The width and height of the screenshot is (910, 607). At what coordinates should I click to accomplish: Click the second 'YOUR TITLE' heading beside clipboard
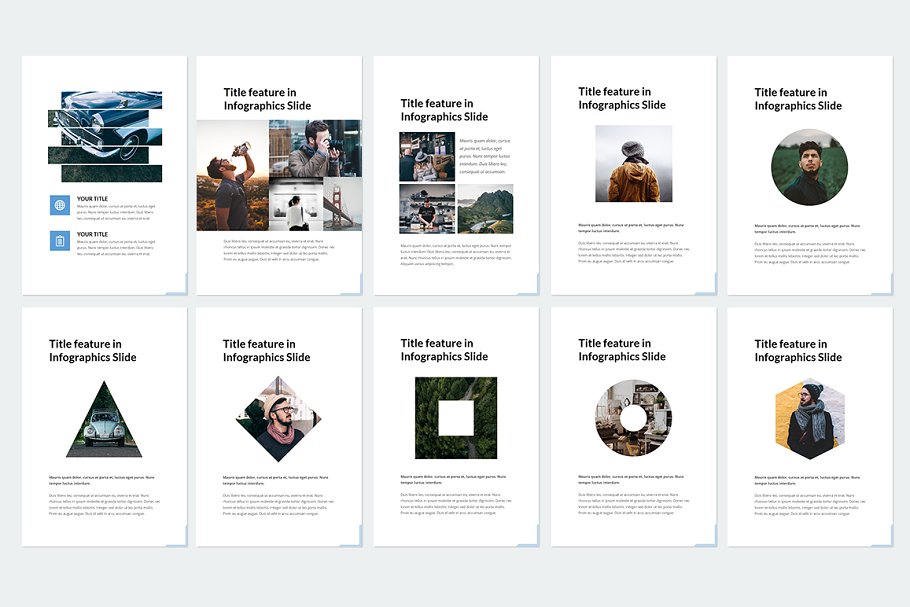point(92,234)
